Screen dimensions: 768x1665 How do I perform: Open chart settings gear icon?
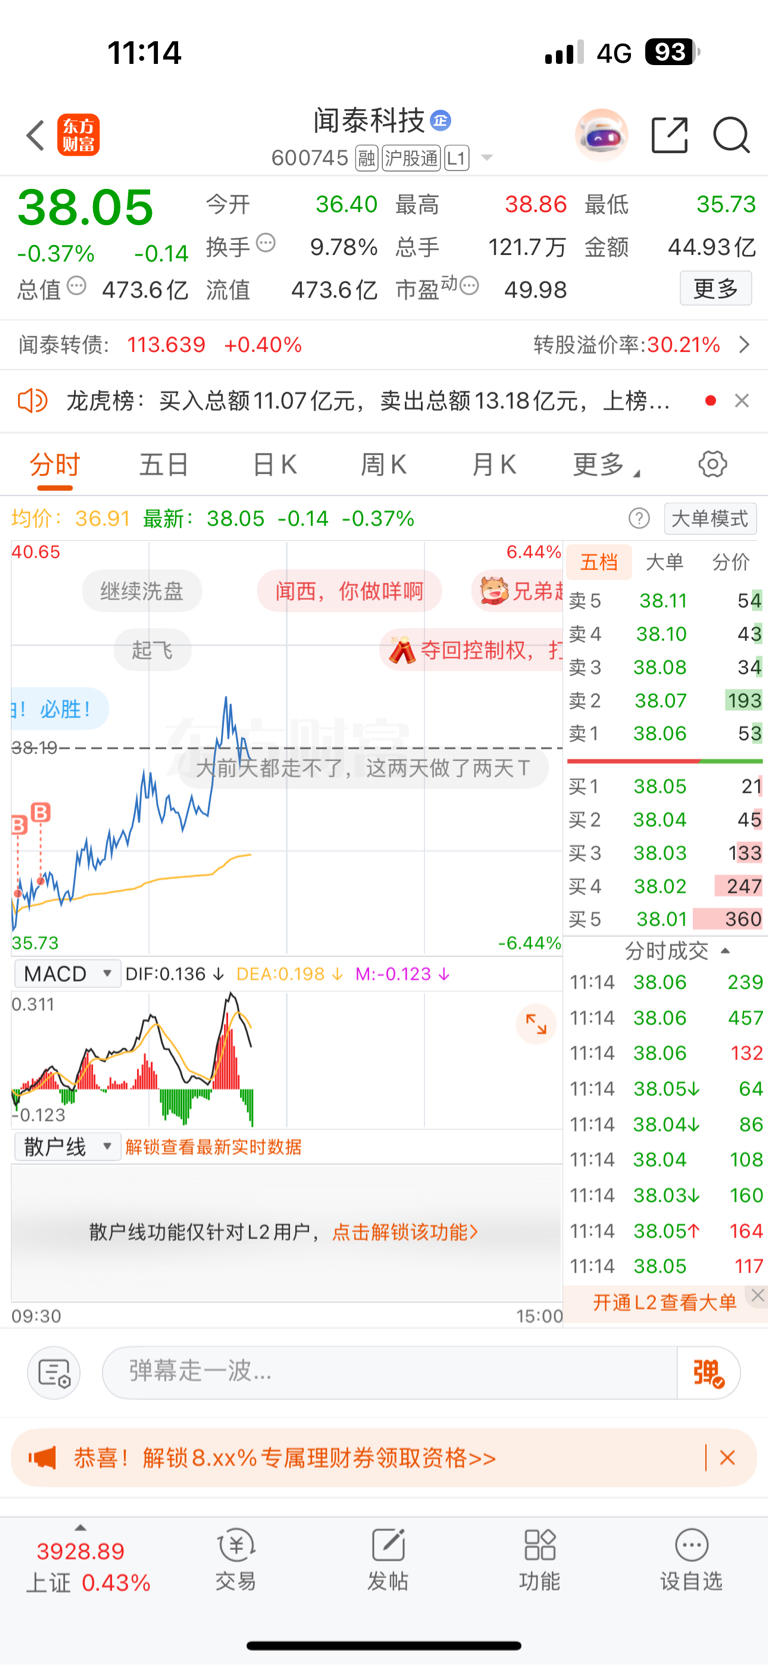pos(712,464)
